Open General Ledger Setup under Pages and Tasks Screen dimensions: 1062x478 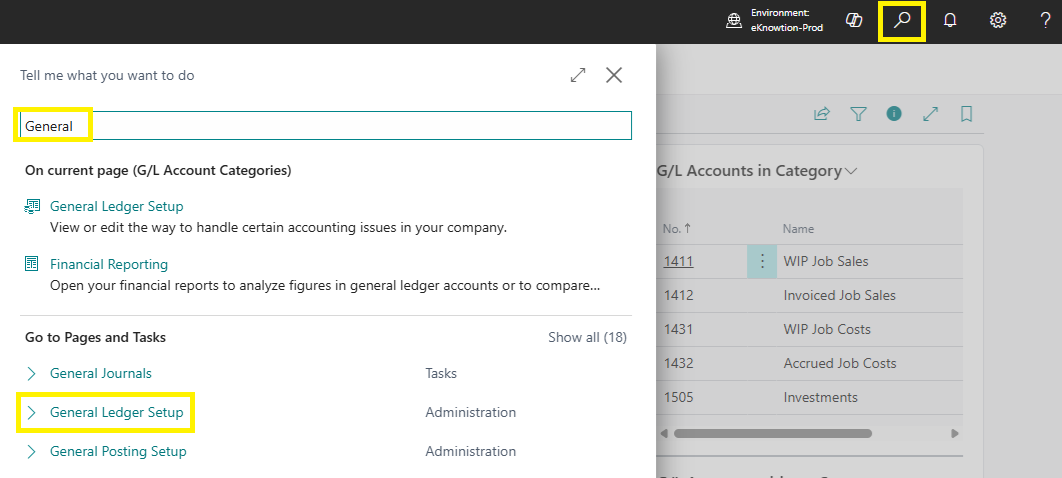click(116, 412)
